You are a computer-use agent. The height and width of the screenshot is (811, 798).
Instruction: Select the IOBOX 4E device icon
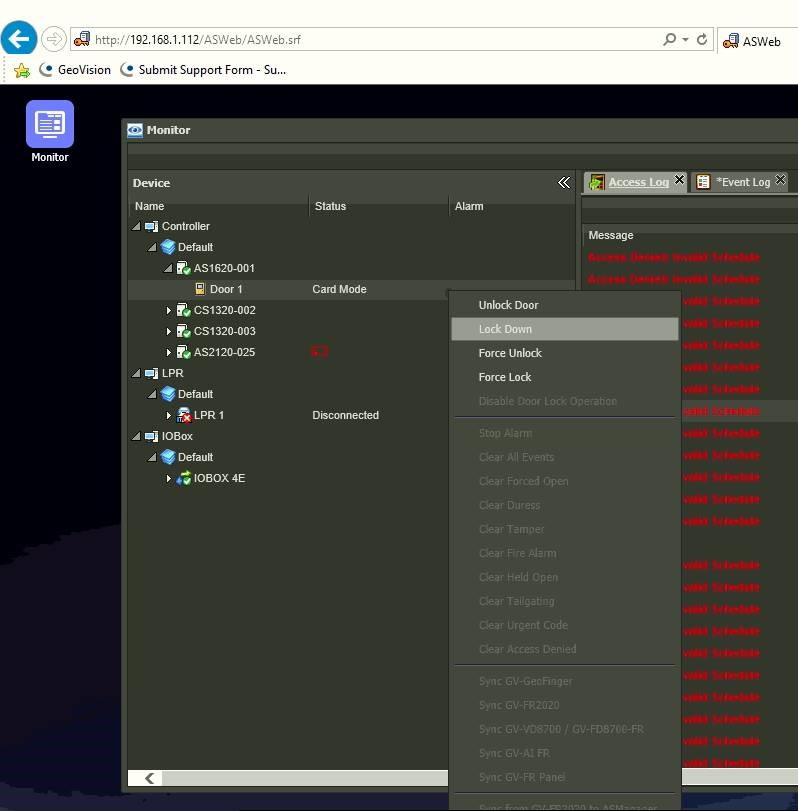[x=184, y=478]
